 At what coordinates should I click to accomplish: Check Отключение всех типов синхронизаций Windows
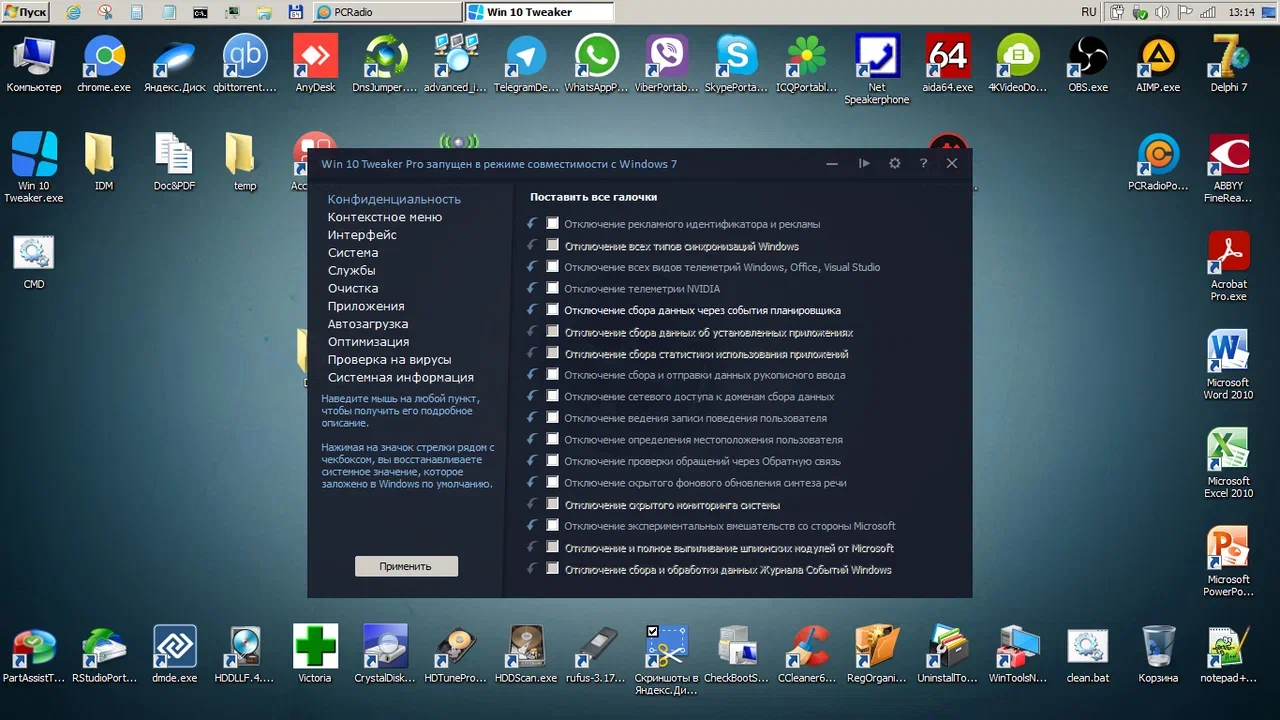click(552, 245)
